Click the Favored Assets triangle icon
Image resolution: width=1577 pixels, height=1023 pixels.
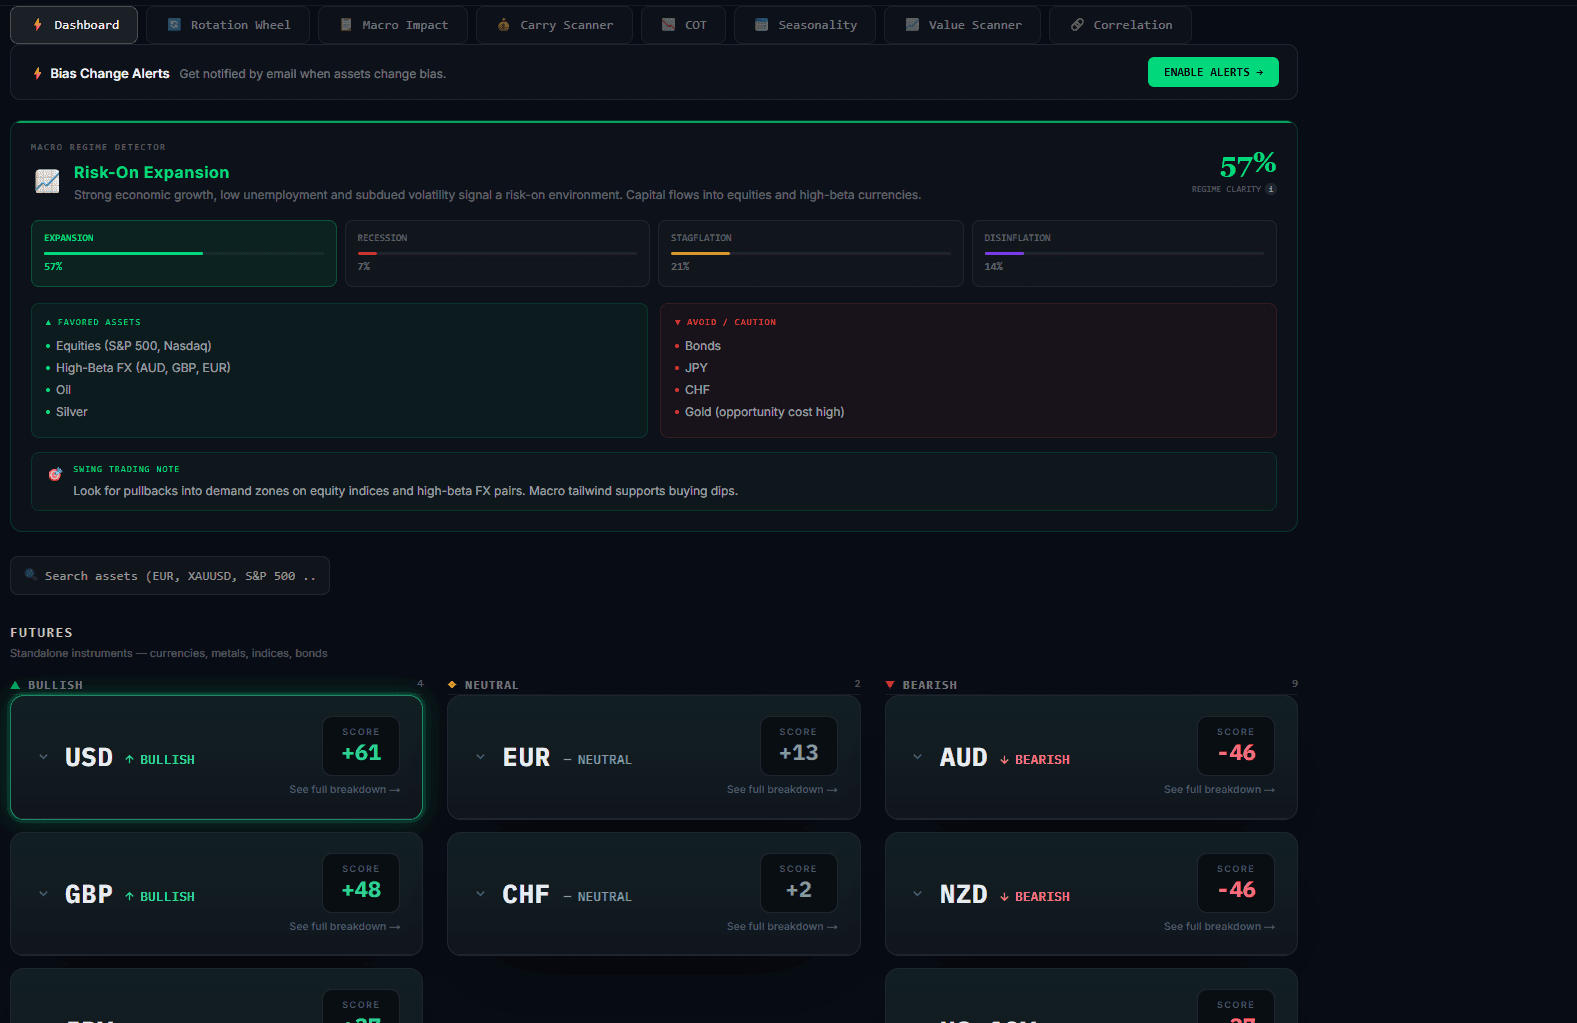coord(48,322)
